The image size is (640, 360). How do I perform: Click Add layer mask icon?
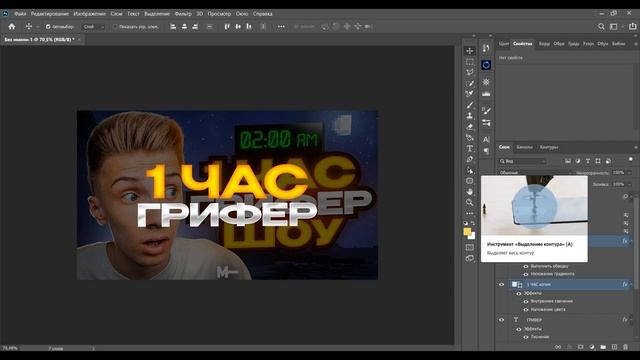tap(580, 347)
